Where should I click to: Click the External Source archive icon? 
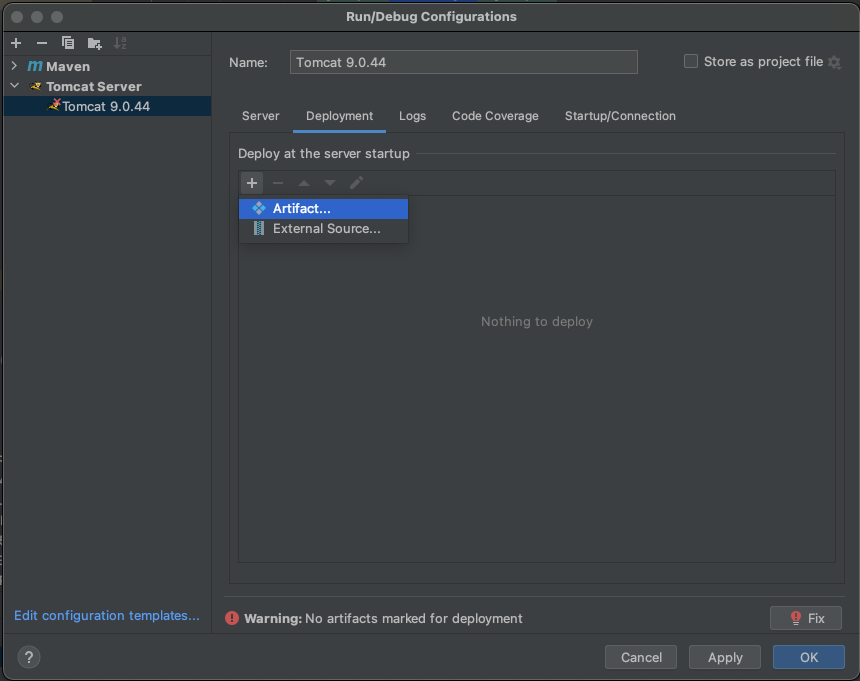(259, 228)
